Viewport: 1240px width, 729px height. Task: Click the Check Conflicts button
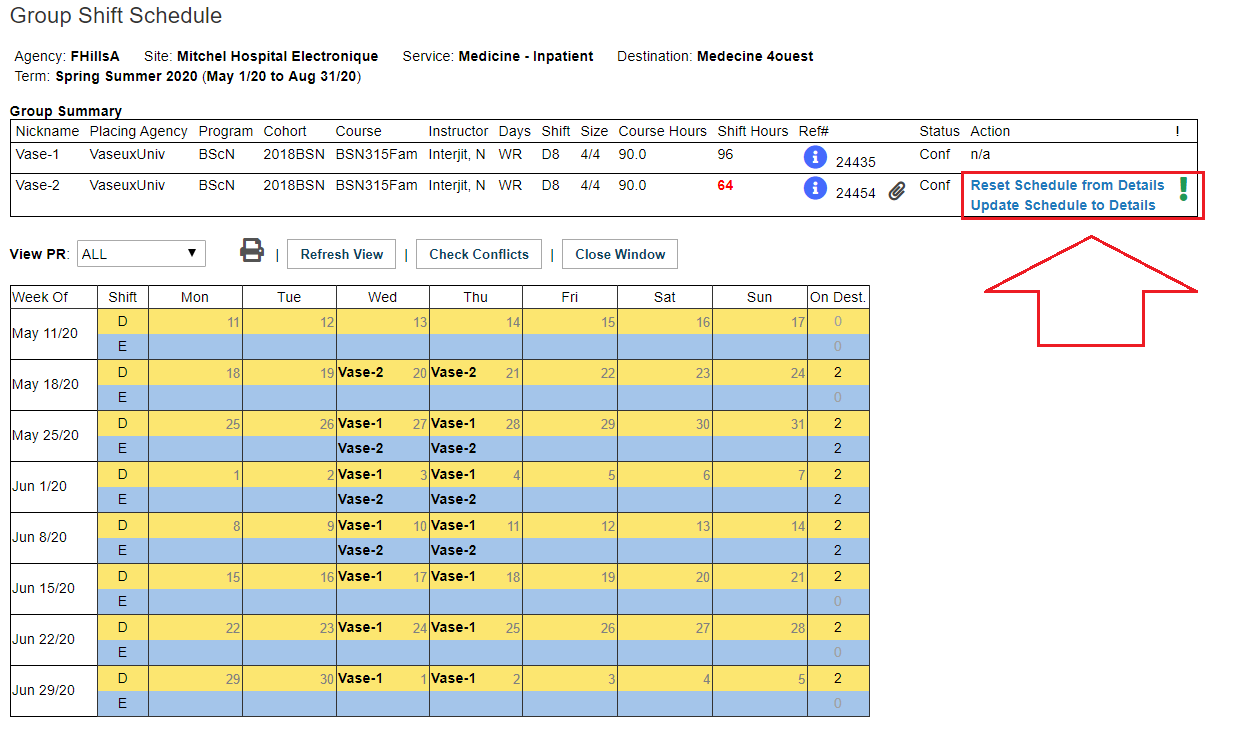click(479, 254)
